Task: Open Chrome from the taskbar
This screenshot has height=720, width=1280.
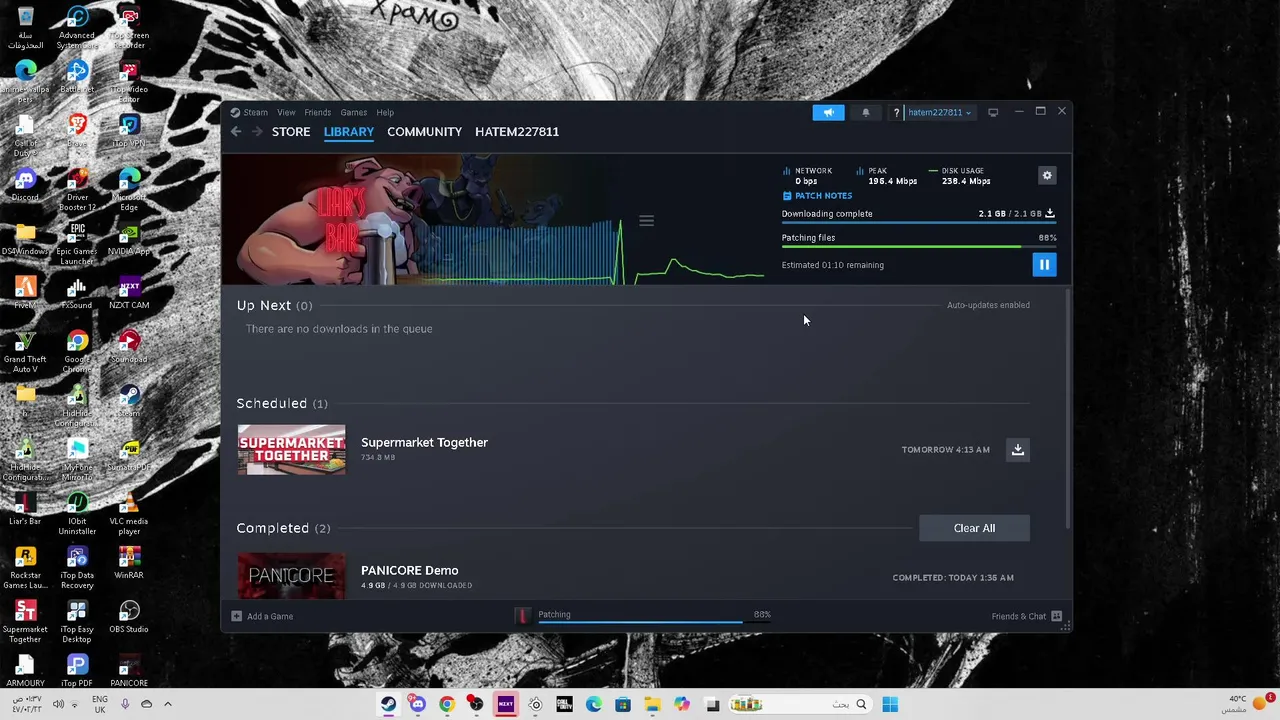Action: tap(447, 704)
